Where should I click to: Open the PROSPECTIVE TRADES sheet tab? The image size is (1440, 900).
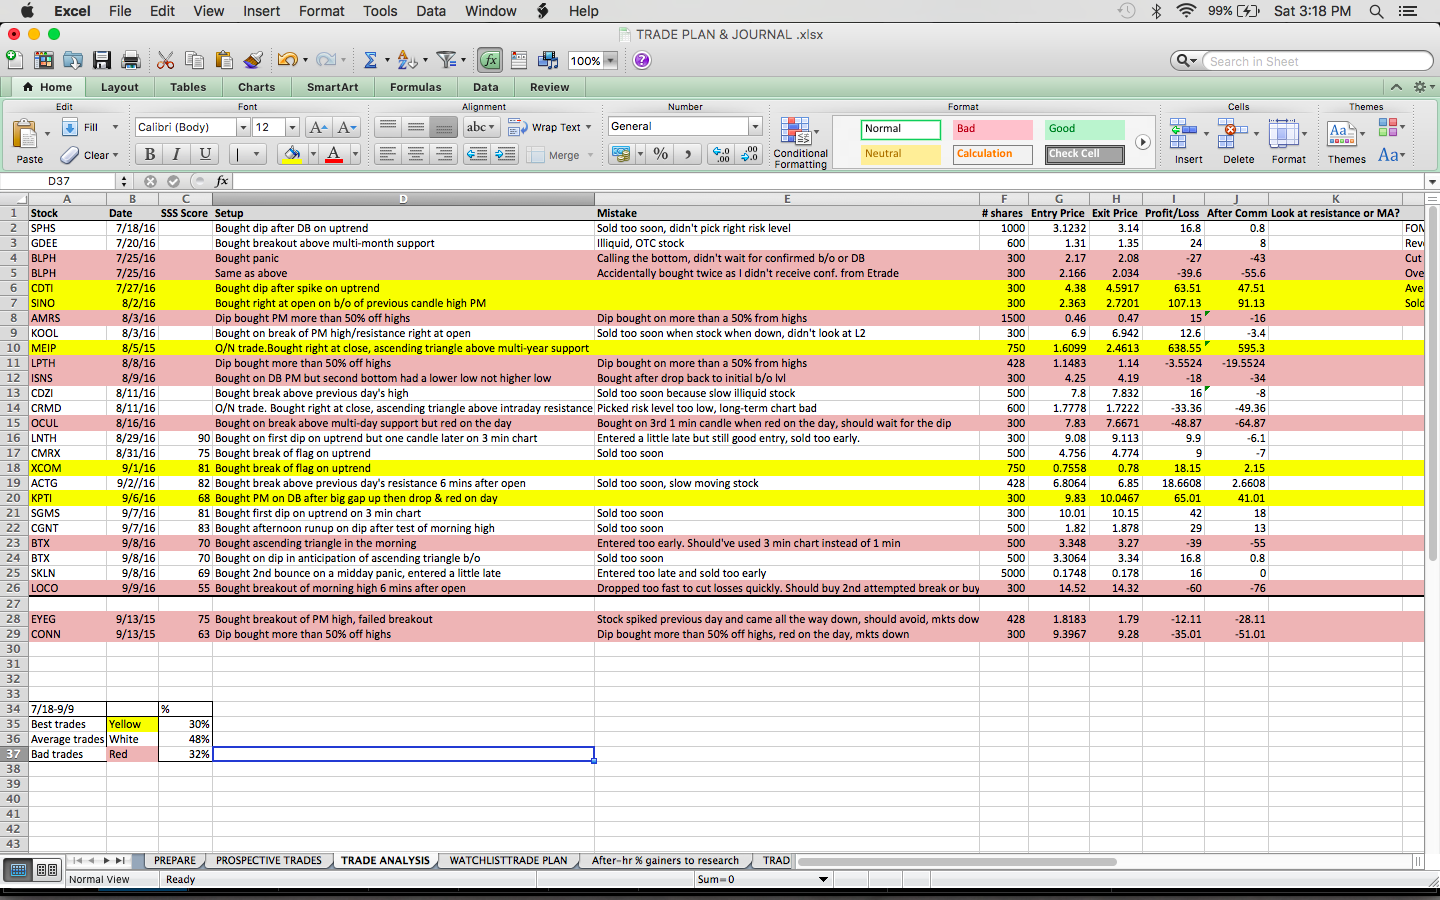click(268, 860)
